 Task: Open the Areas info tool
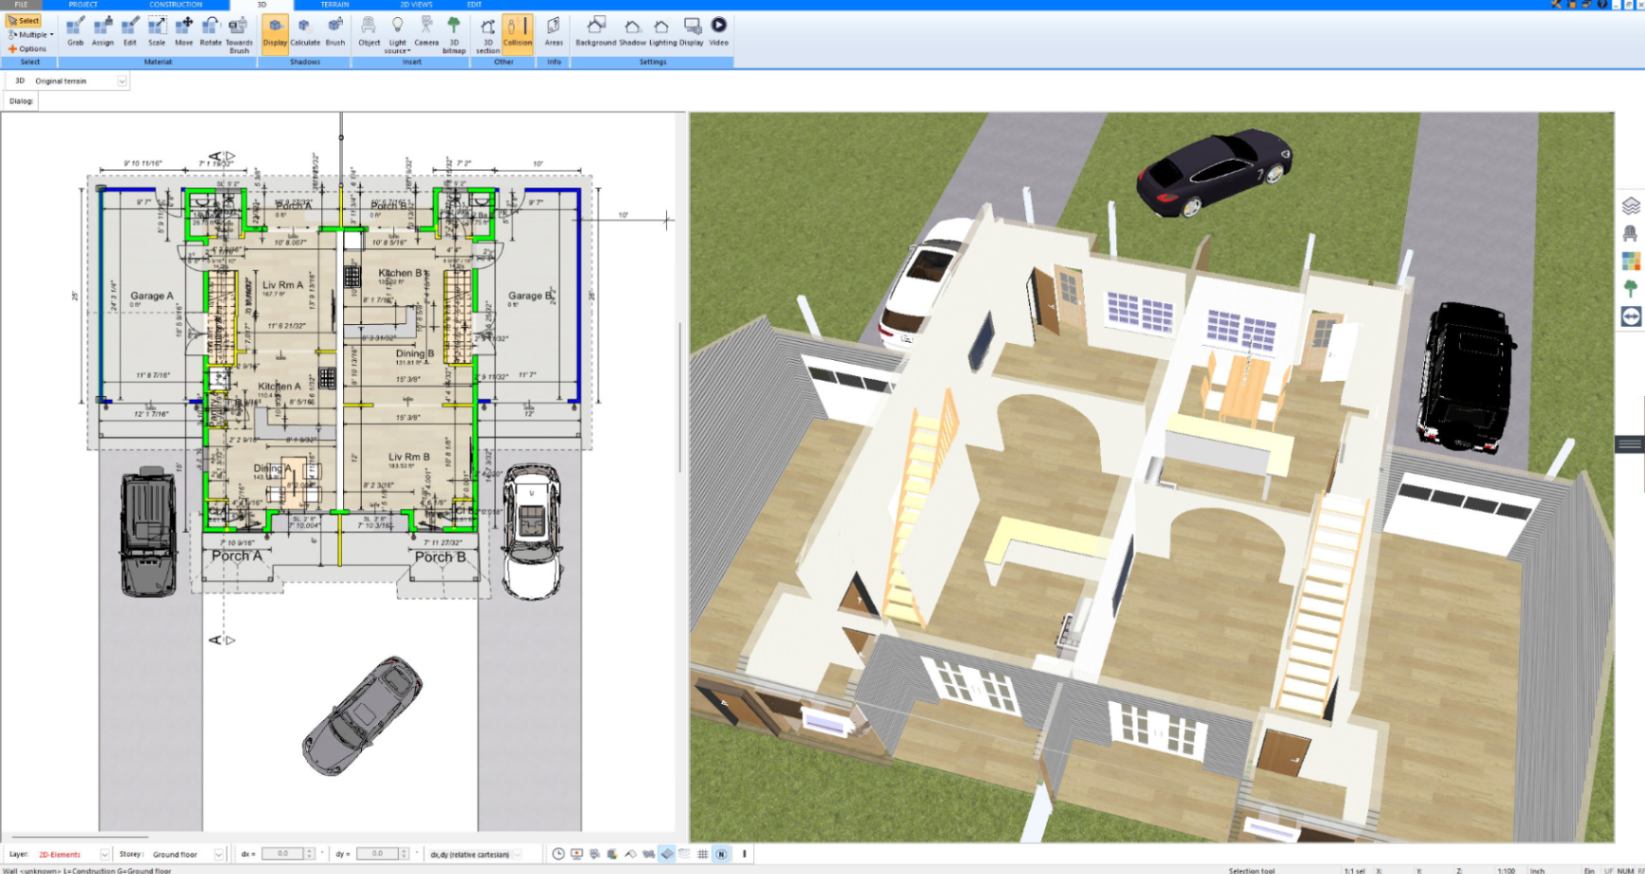[x=554, y=31]
